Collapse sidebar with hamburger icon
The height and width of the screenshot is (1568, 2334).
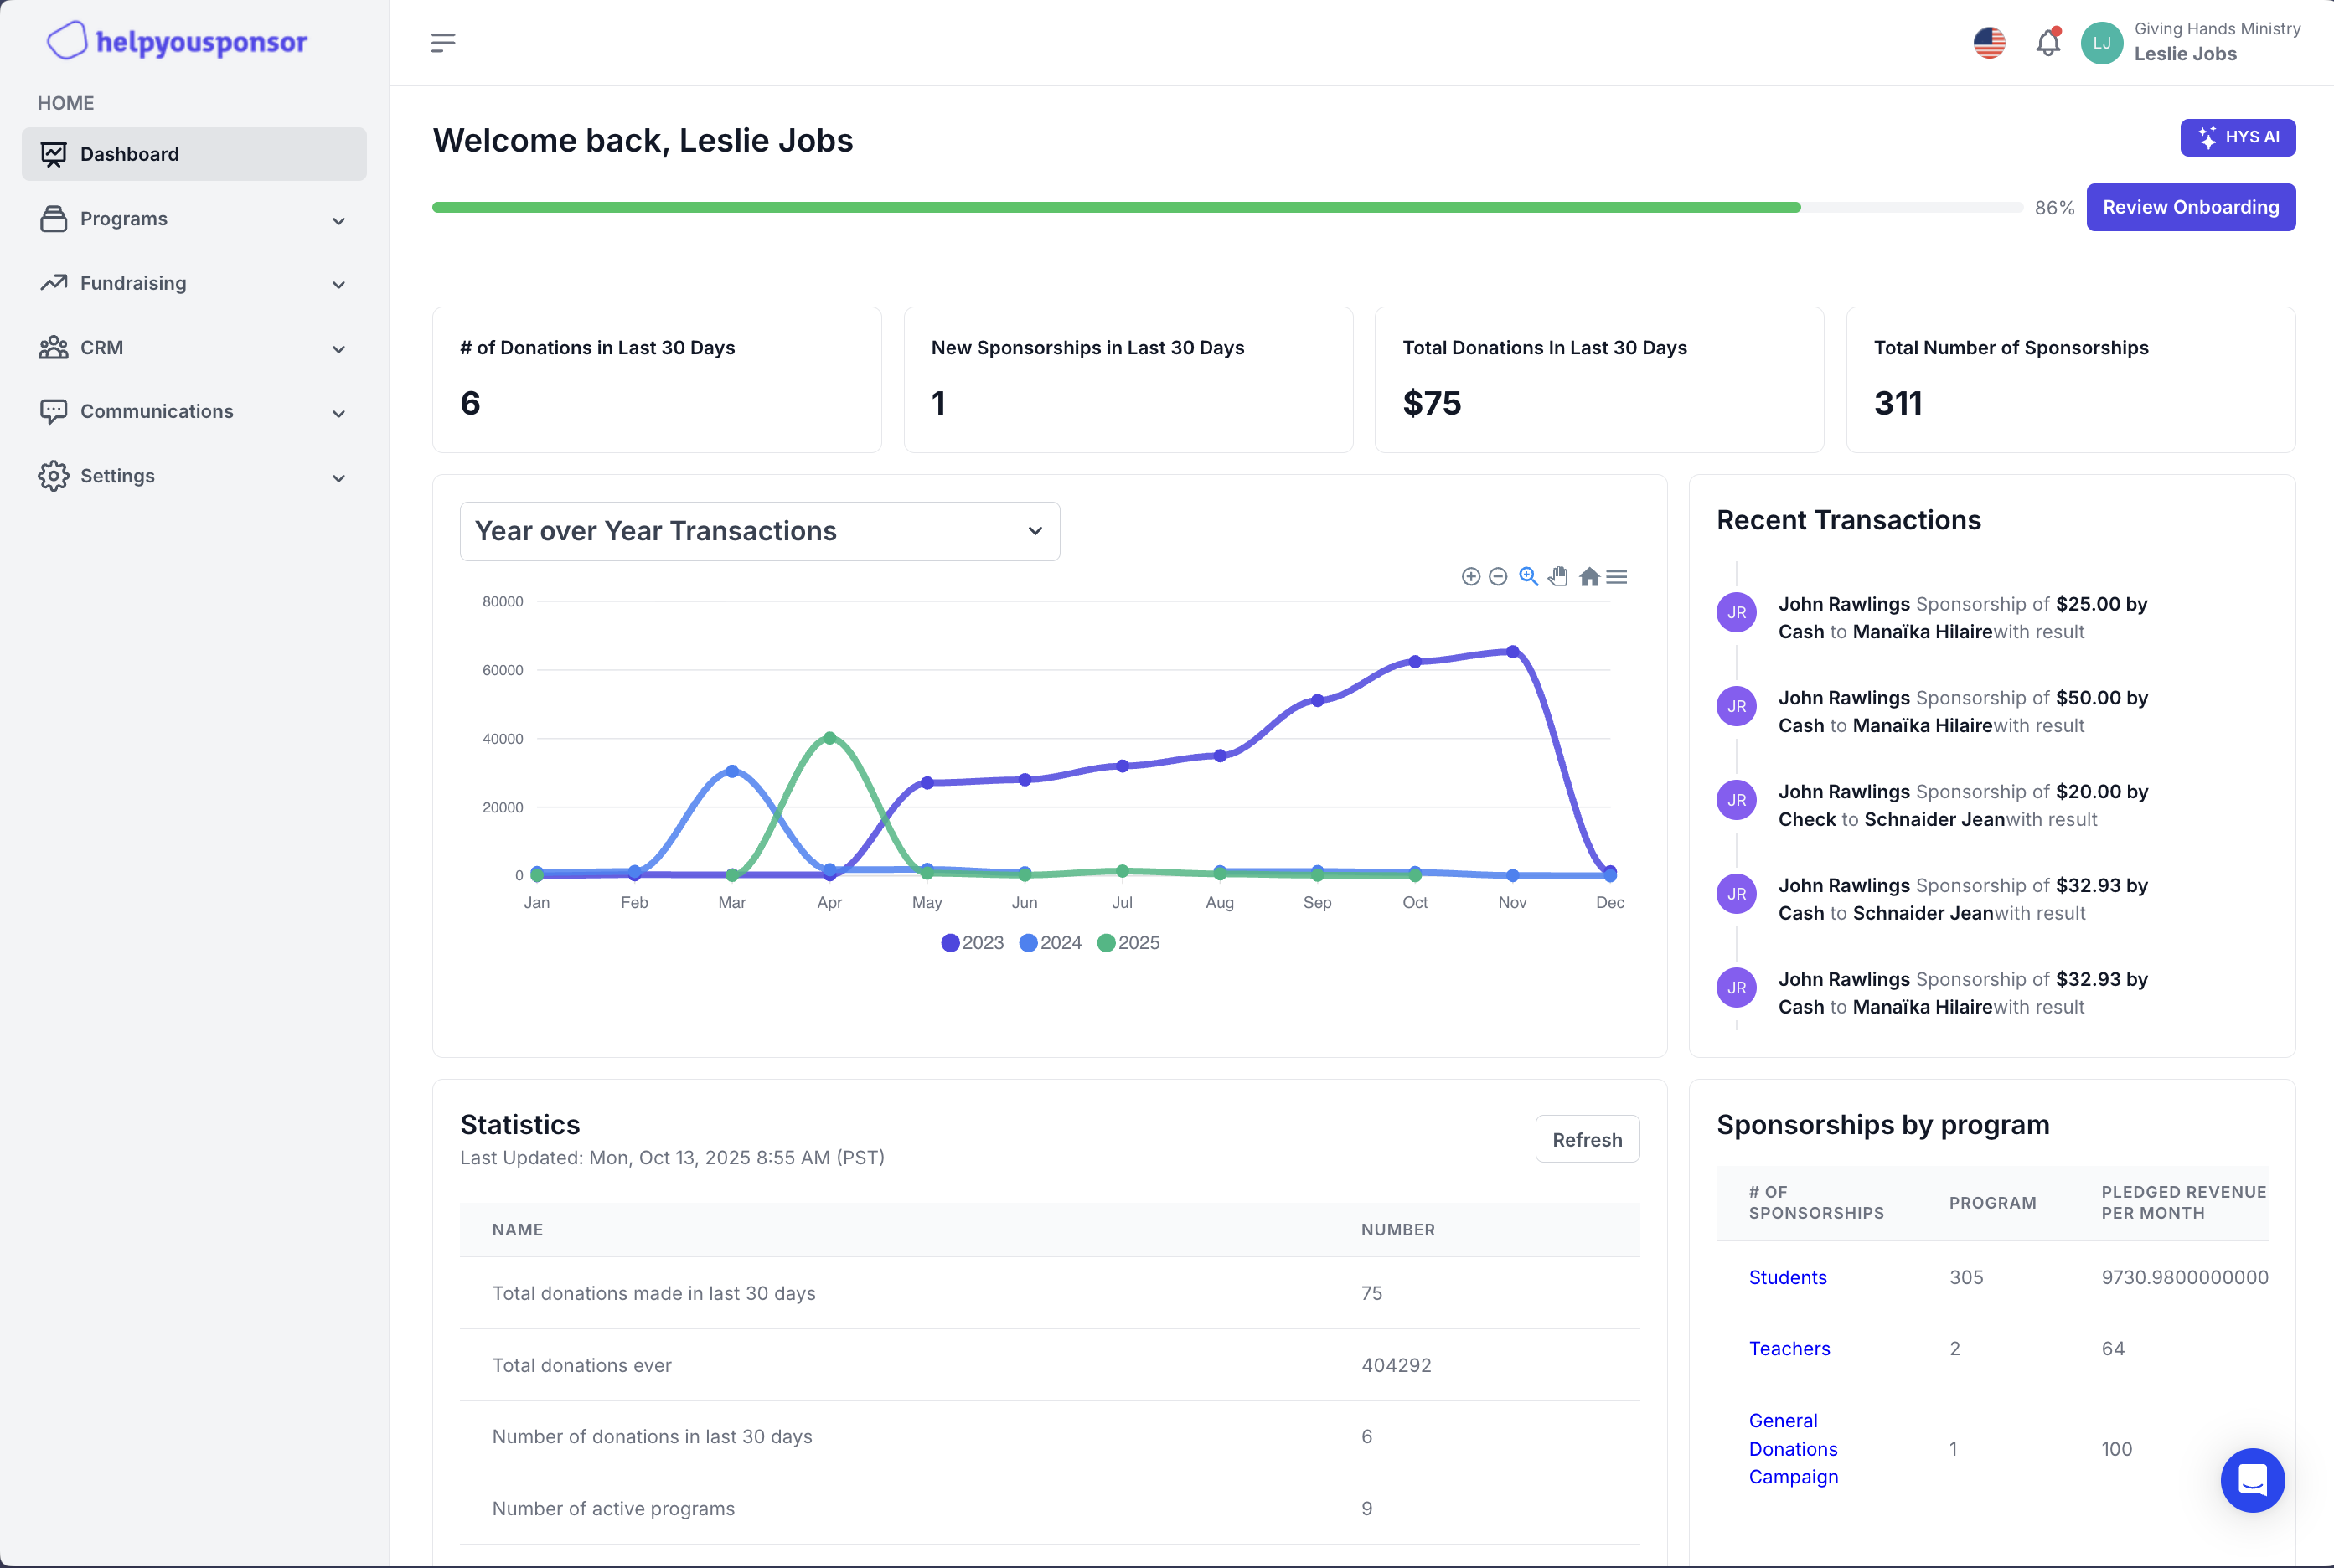(x=443, y=43)
